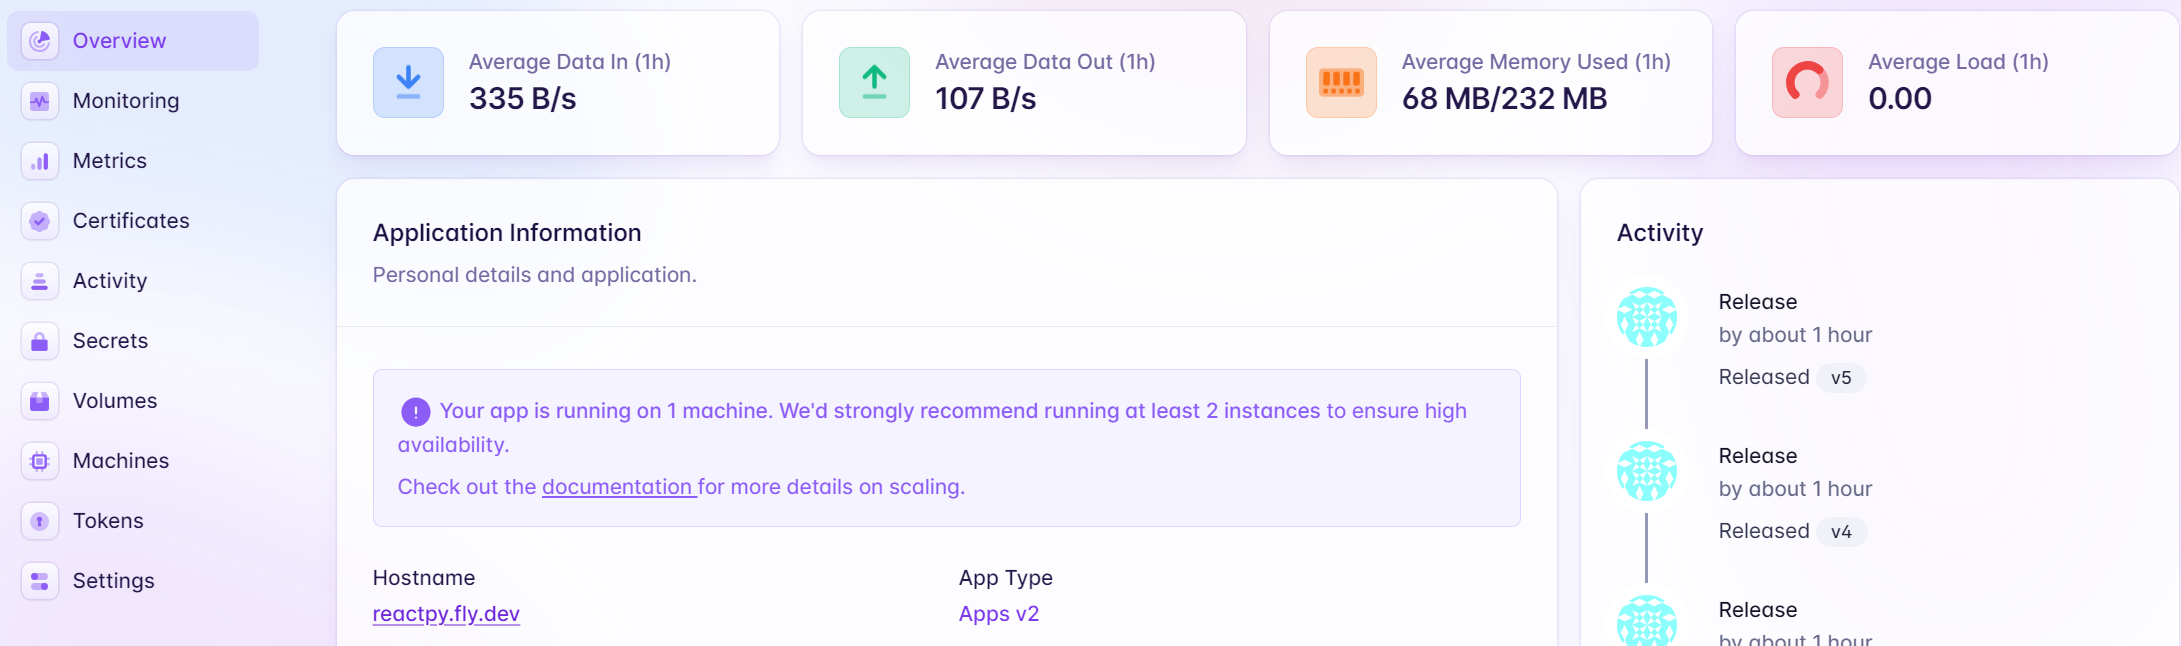Click the Tokens key icon
This screenshot has width=2181, height=646.
coord(40,521)
